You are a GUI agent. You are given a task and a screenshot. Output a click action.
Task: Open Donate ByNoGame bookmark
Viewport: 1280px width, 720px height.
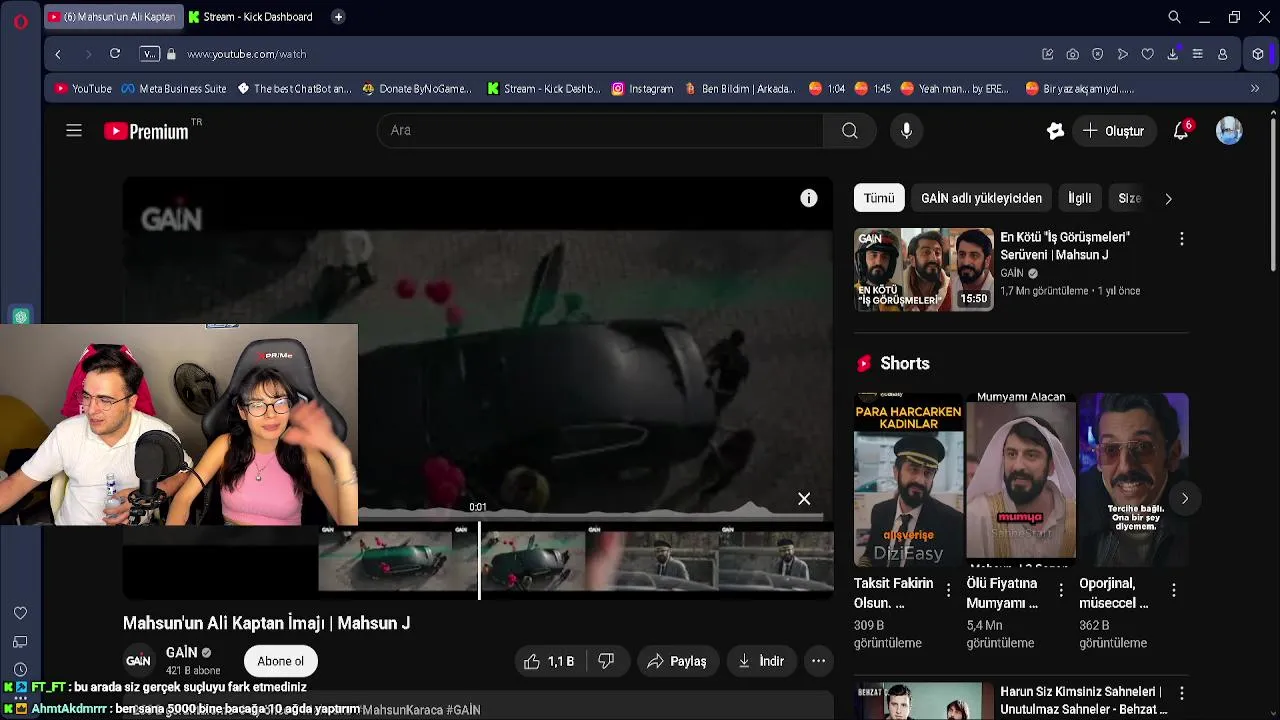click(x=417, y=89)
